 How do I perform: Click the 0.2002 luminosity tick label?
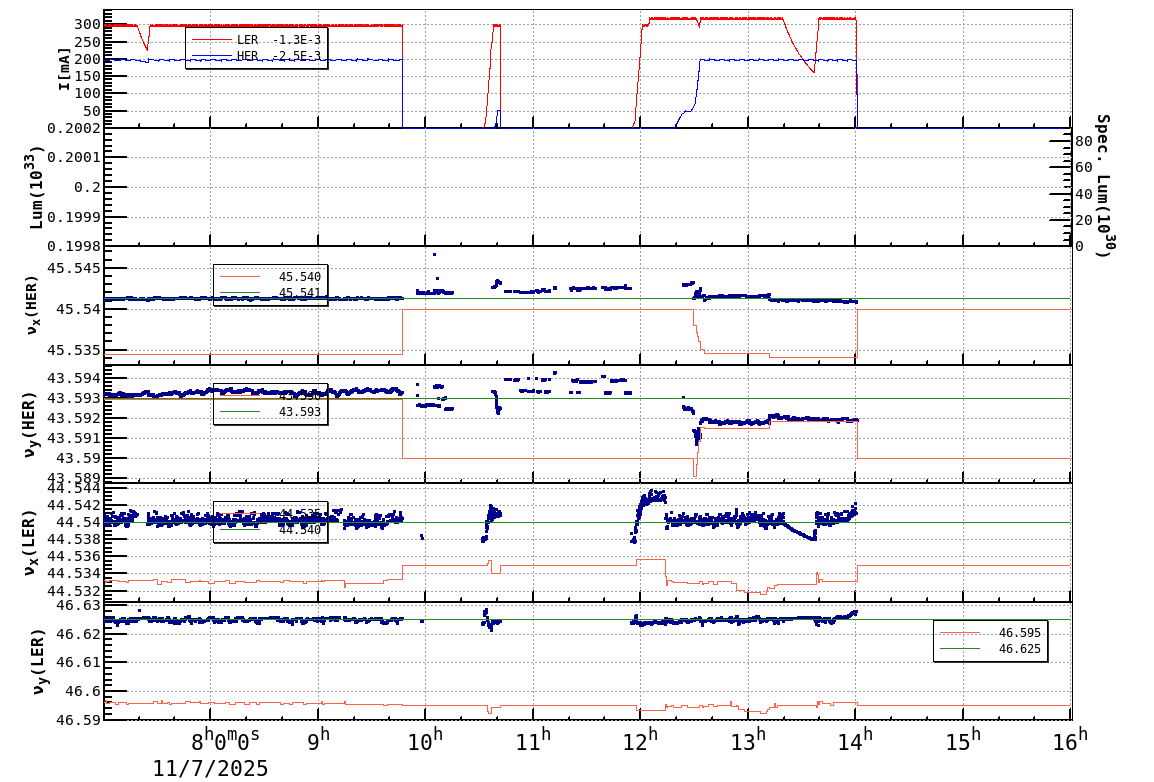tap(74, 127)
